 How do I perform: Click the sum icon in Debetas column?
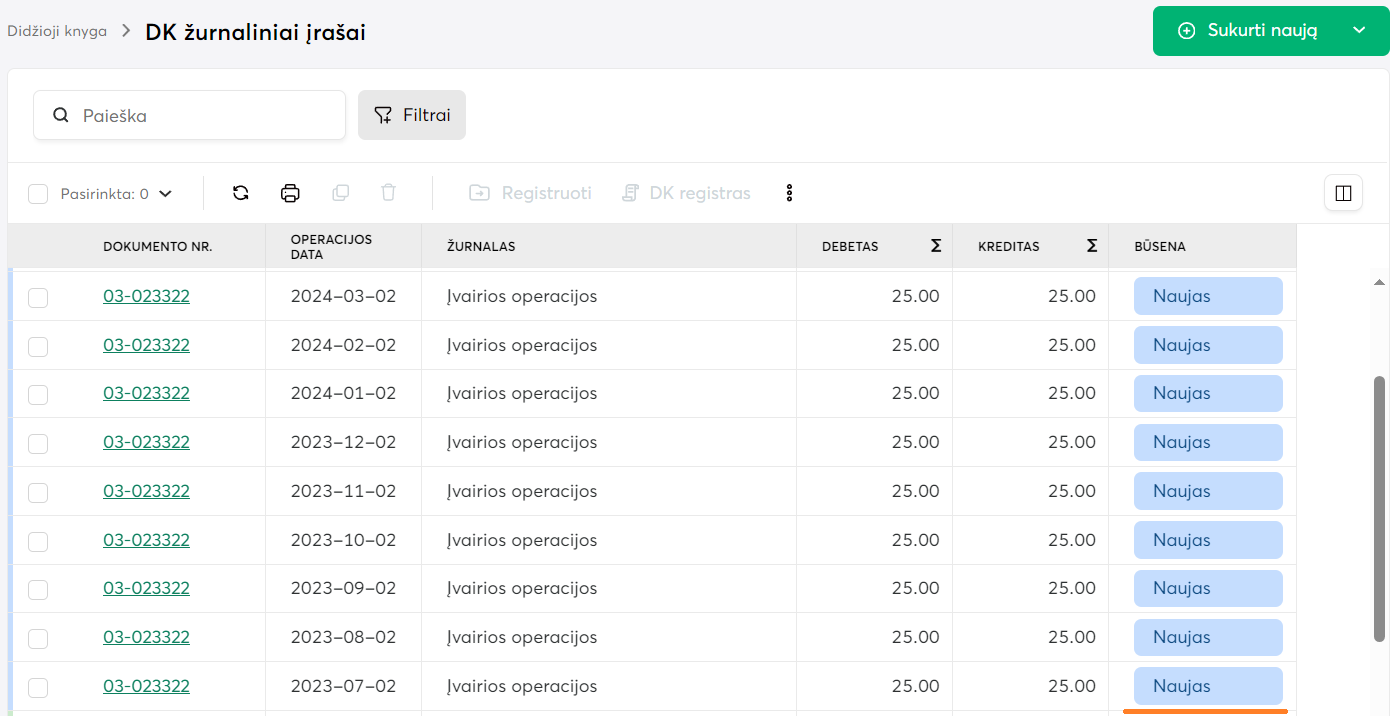point(936,246)
